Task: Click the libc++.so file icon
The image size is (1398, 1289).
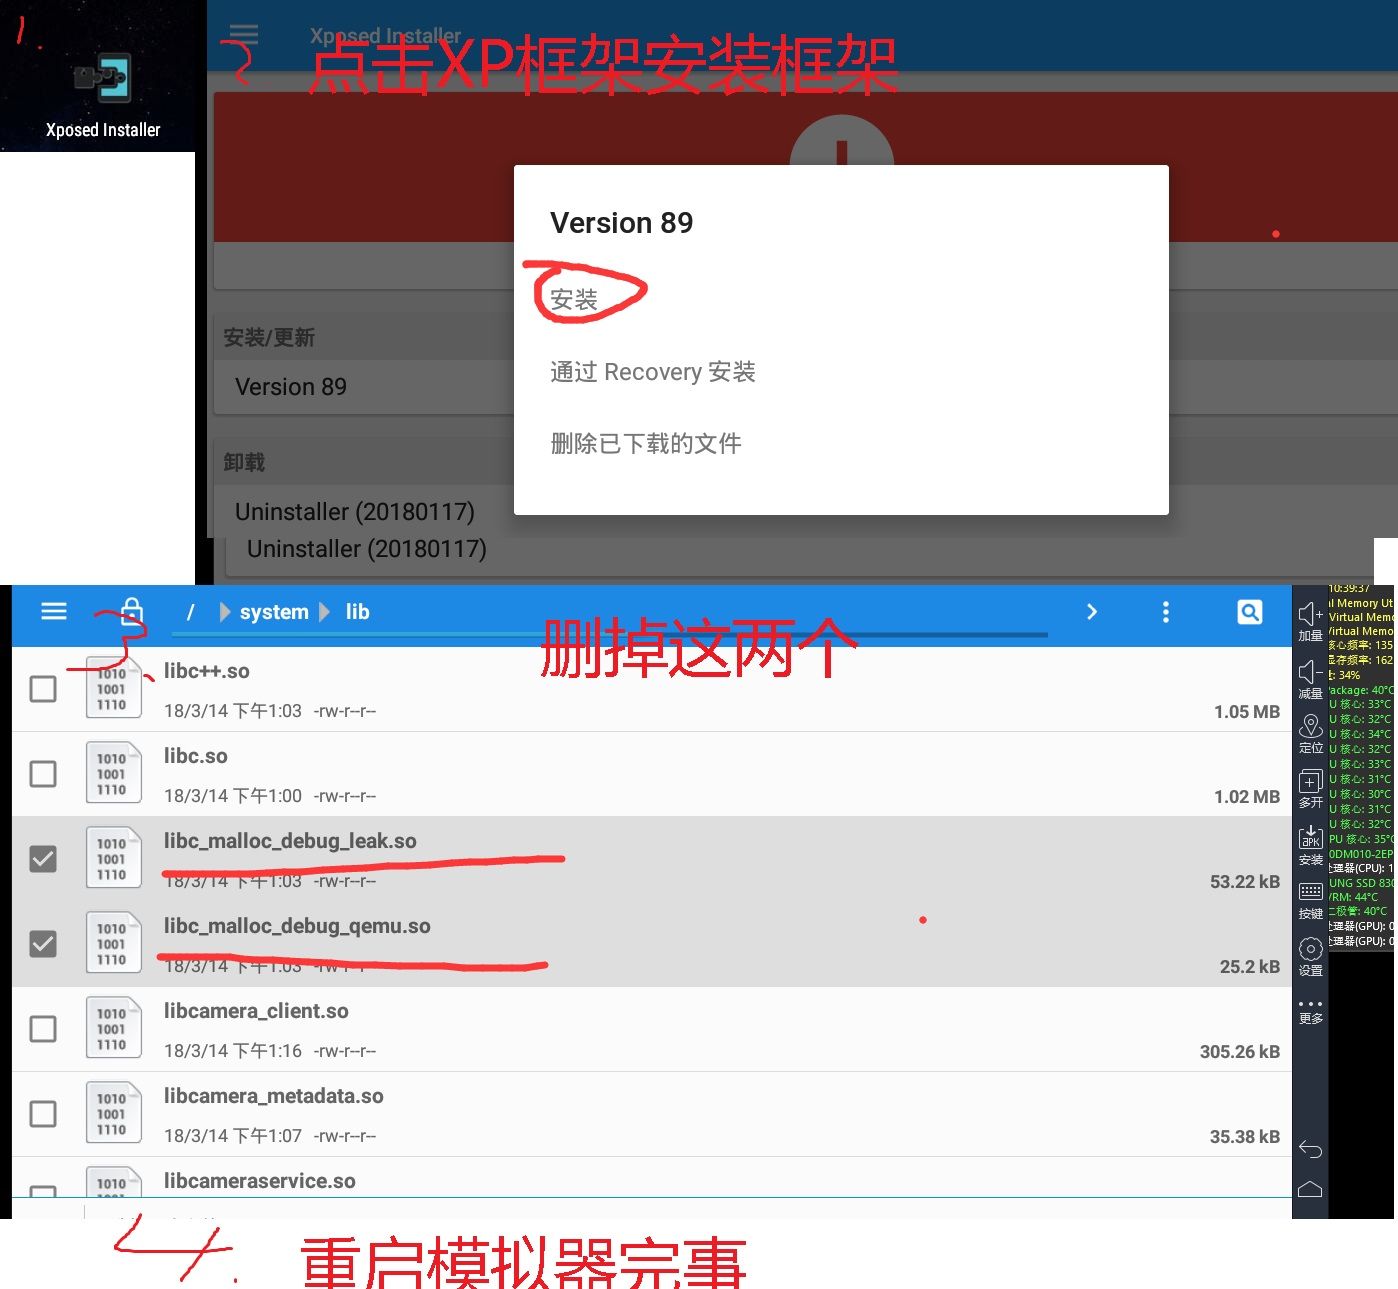Action: (113, 688)
